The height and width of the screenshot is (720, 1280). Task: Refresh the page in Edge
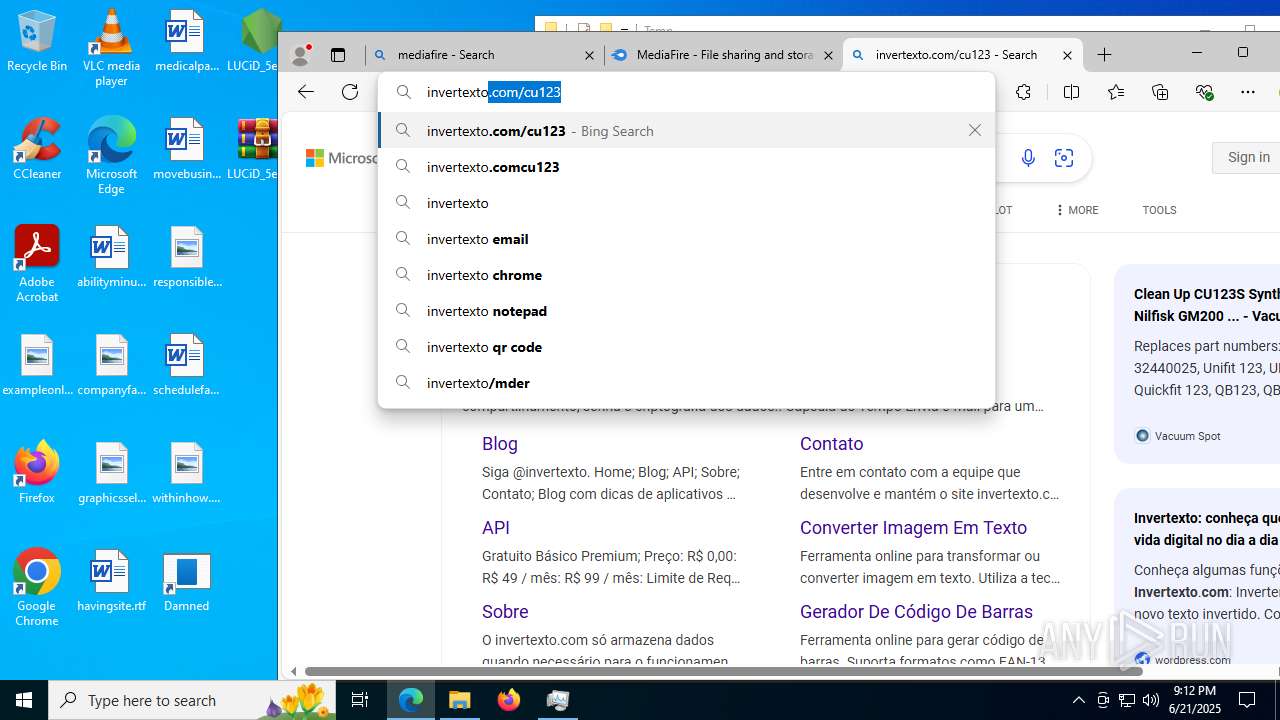[x=350, y=92]
